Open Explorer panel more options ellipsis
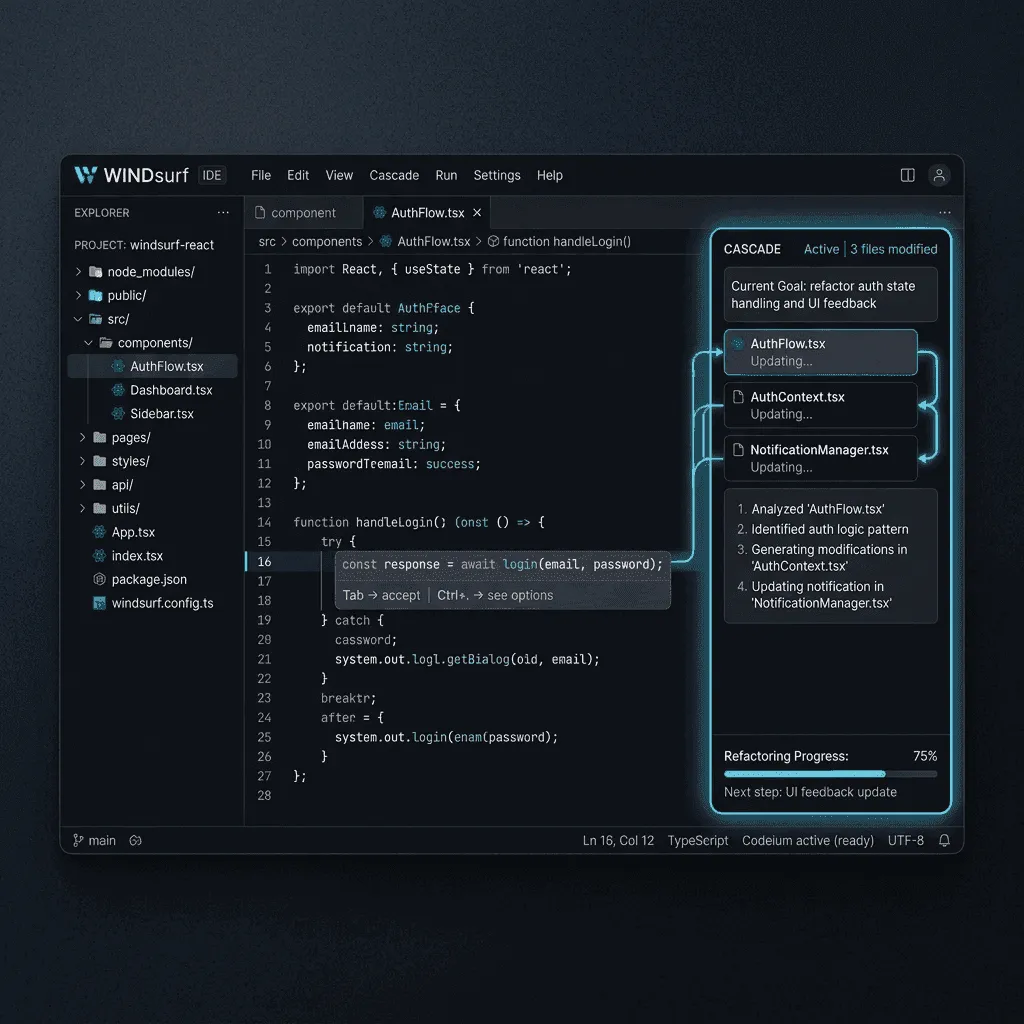The image size is (1024, 1024). pyautogui.click(x=223, y=213)
